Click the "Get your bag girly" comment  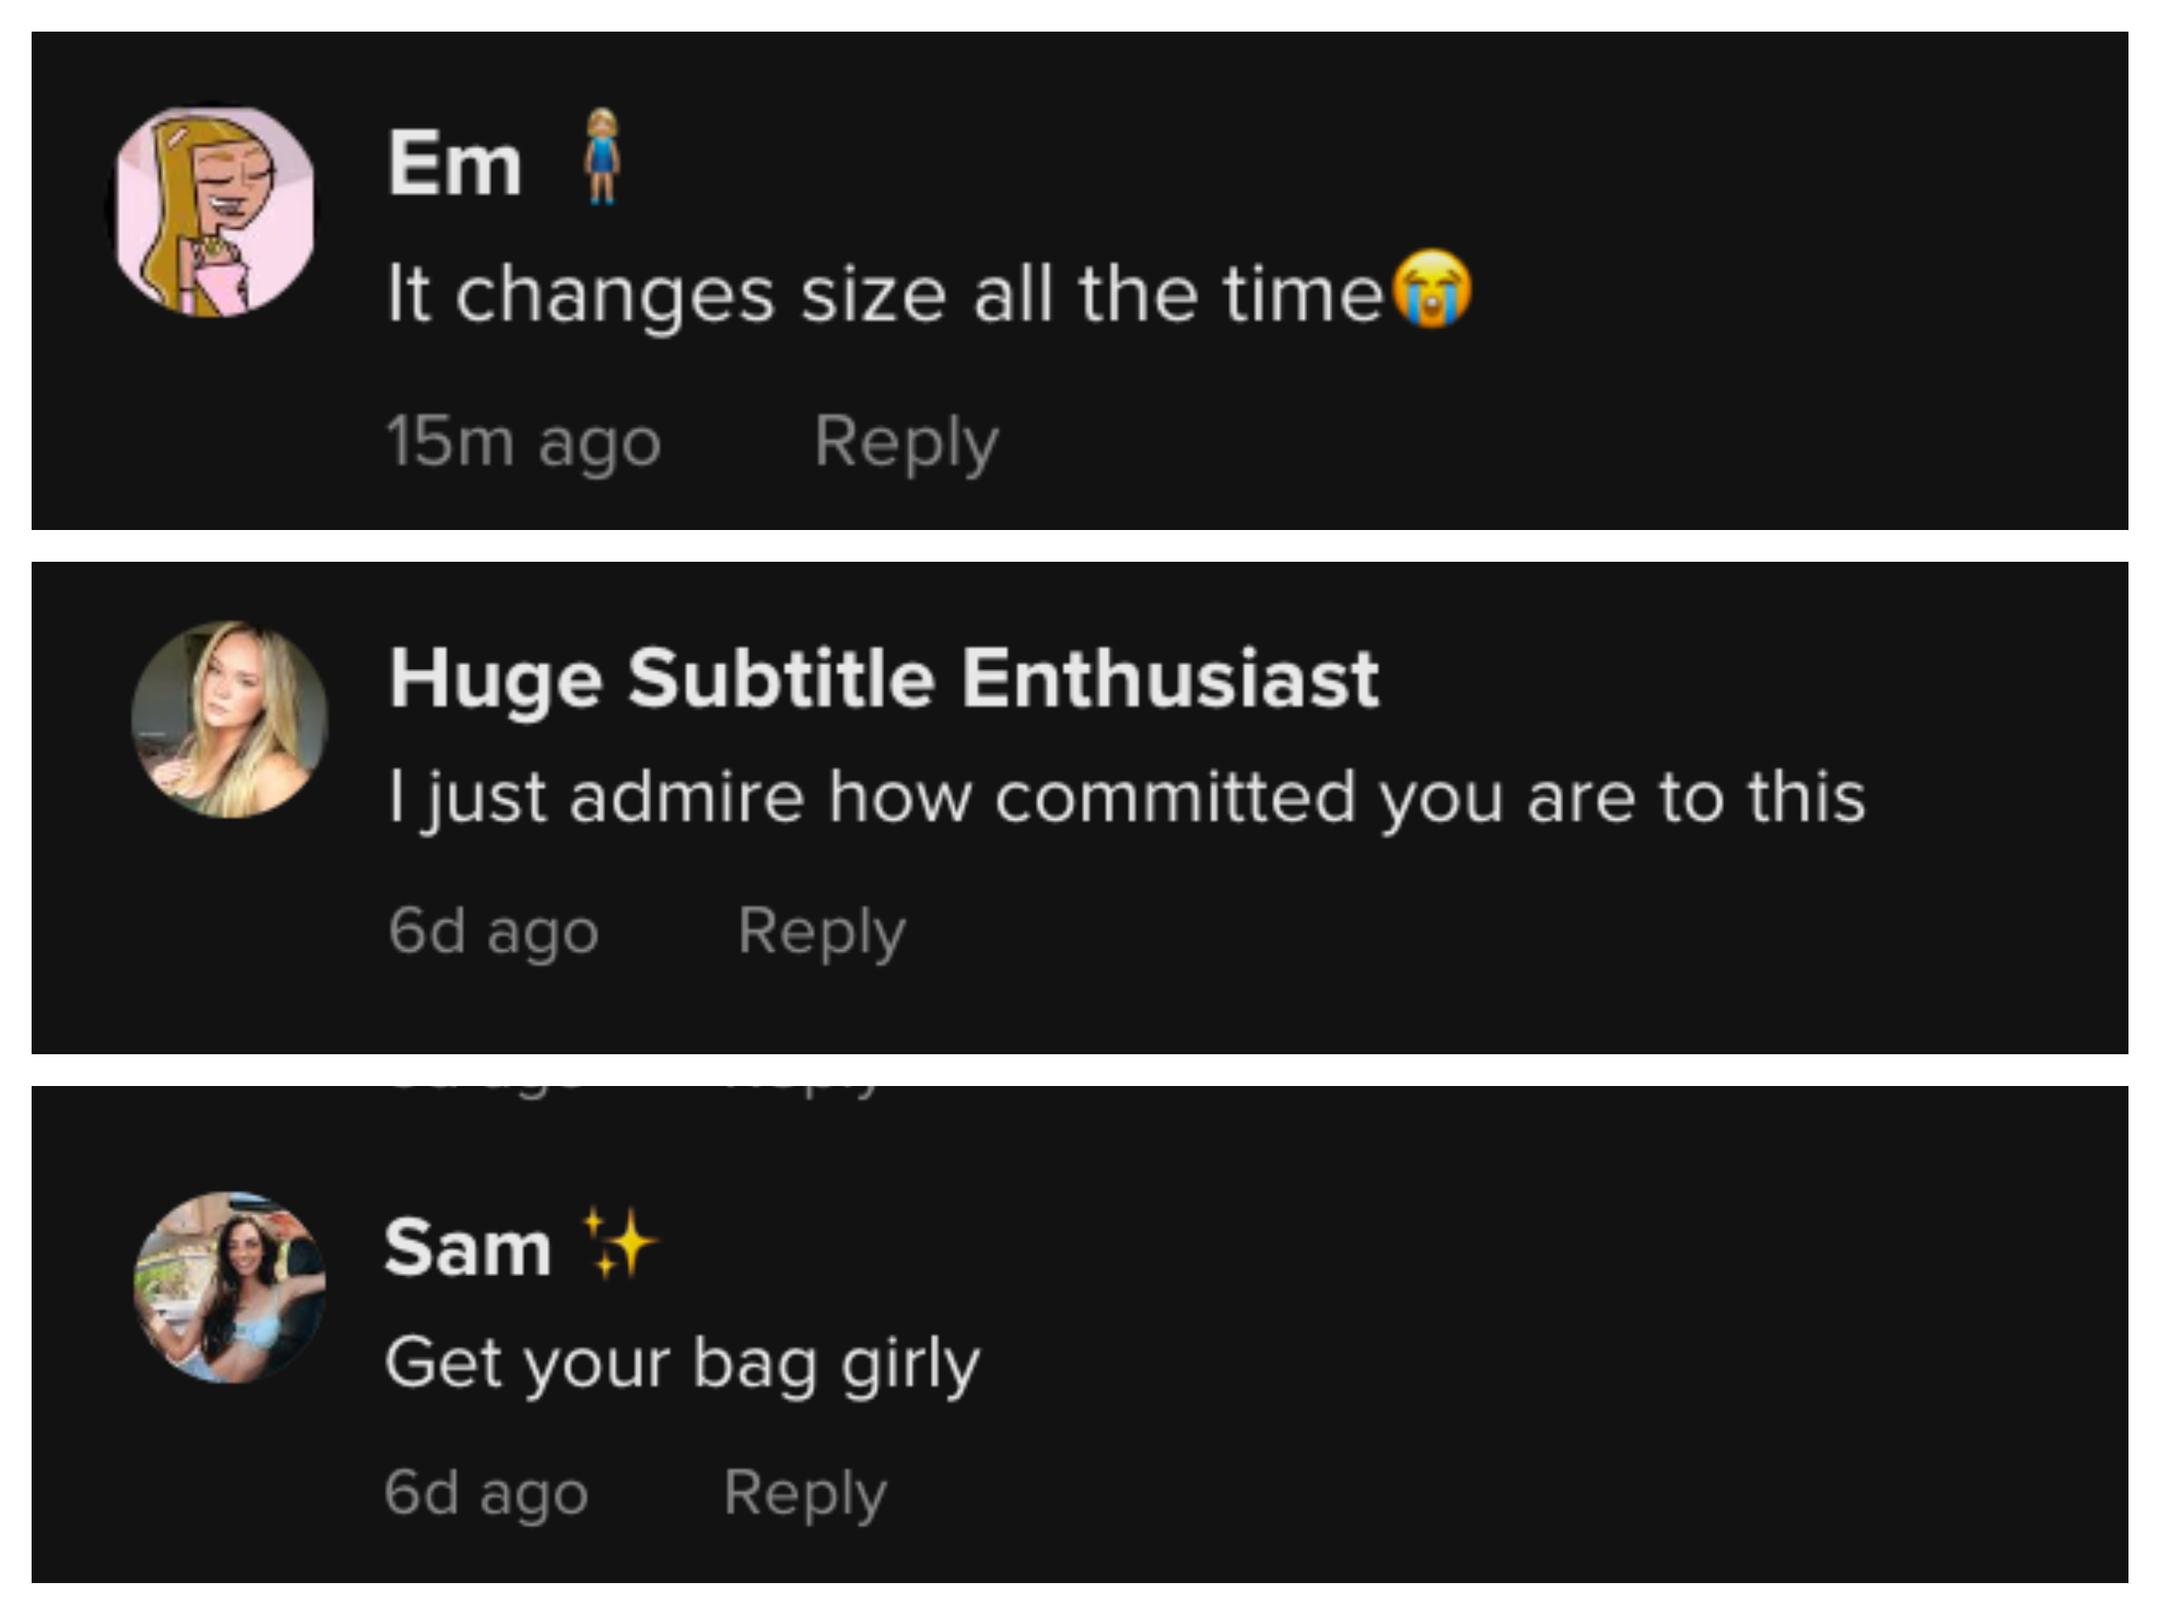pos(682,1364)
